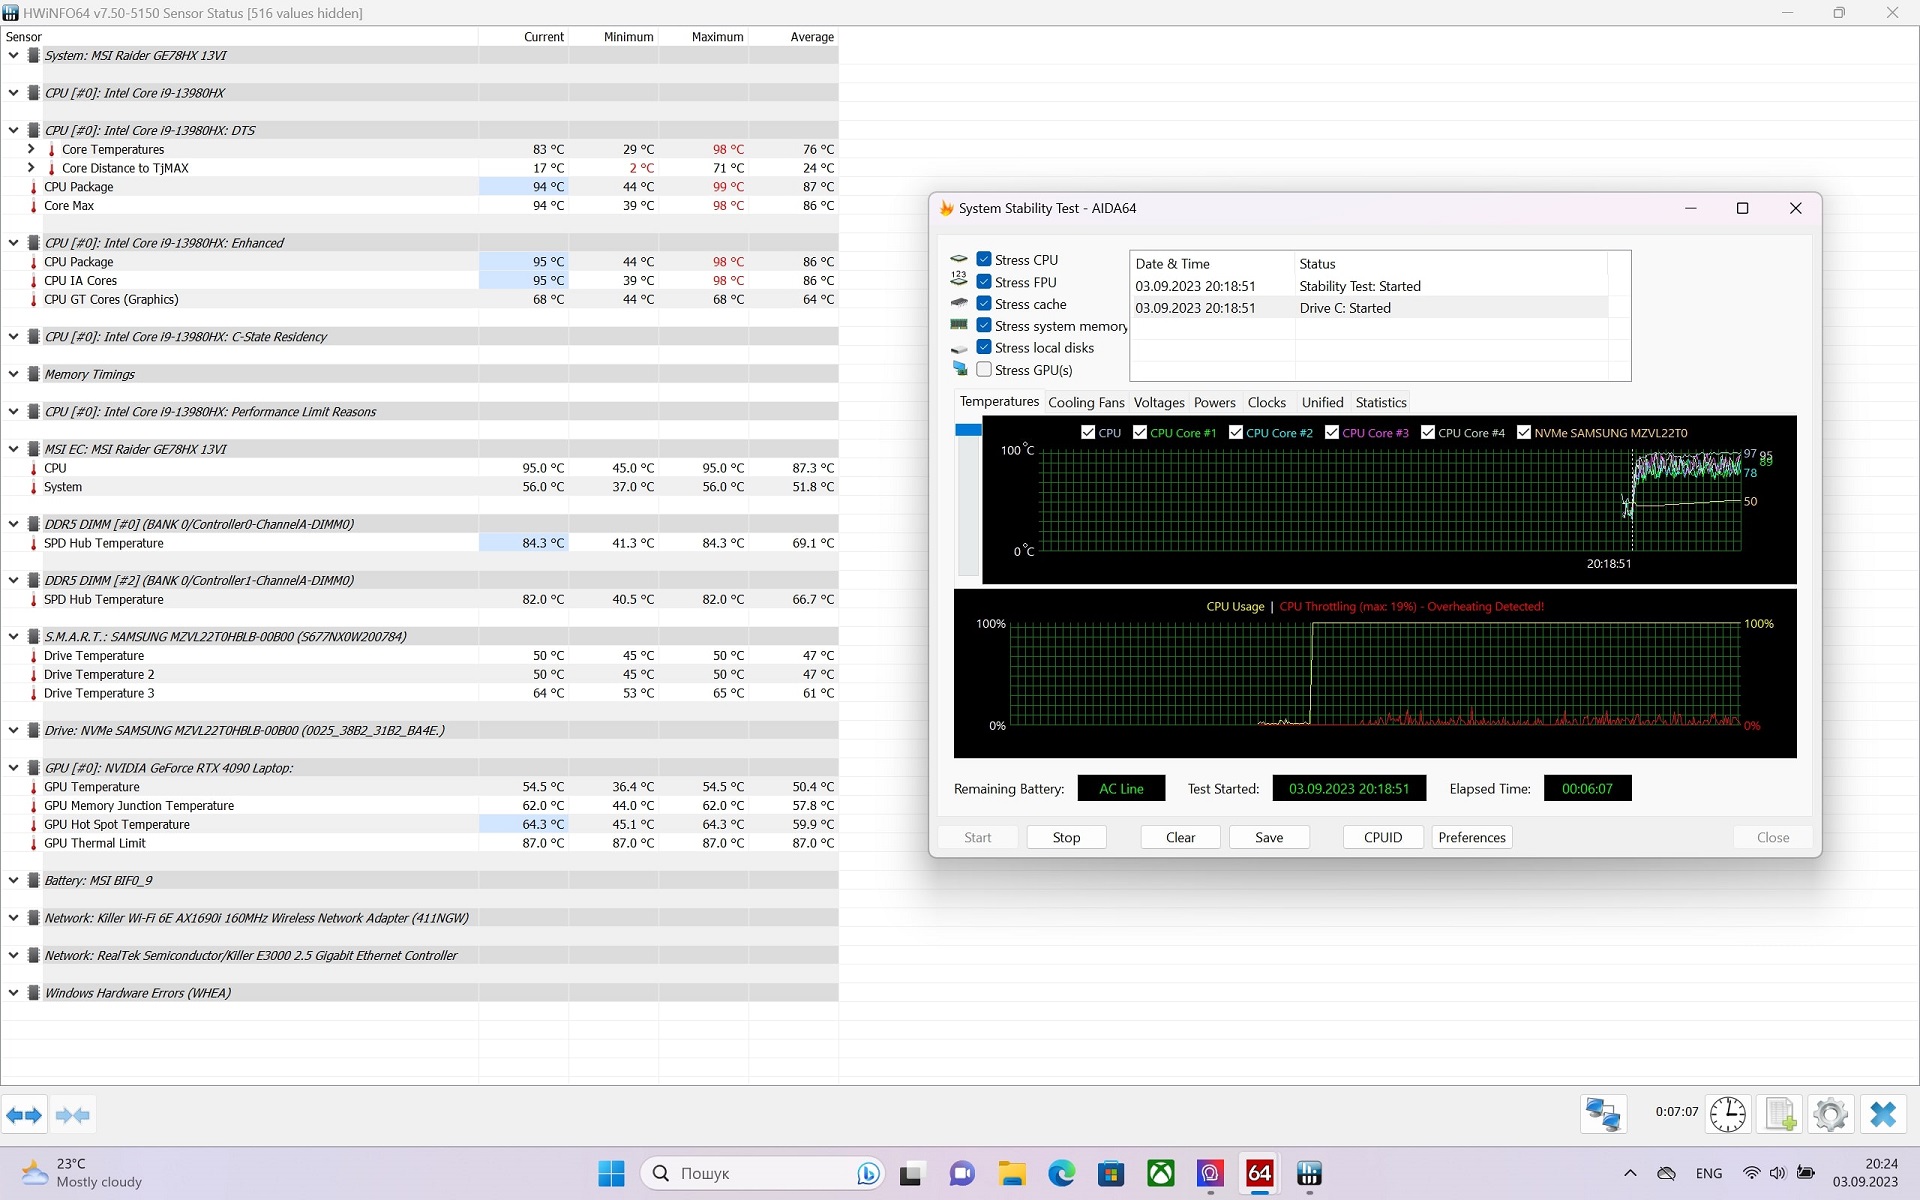
Task: Open Microsoft Store from the taskbar
Action: (1111, 1173)
